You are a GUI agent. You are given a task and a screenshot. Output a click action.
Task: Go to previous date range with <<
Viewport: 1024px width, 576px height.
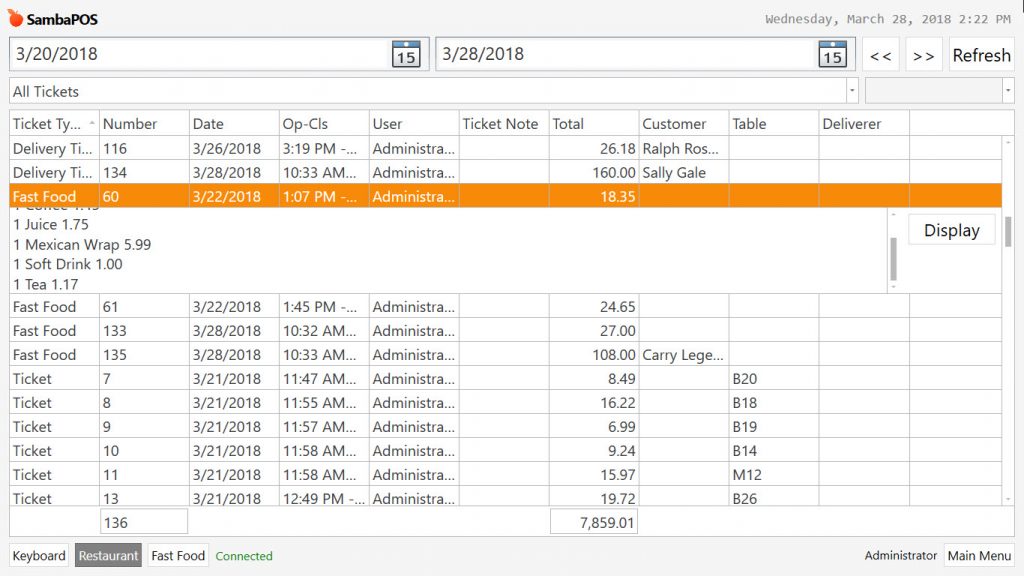[x=880, y=56]
